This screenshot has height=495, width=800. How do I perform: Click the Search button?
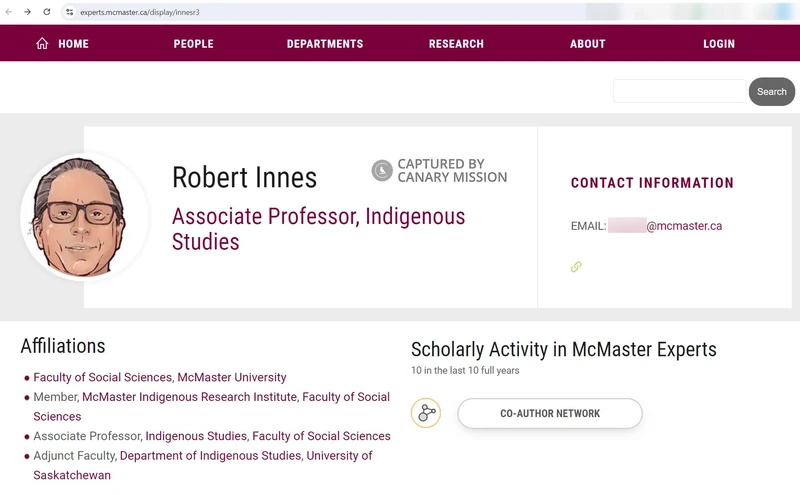tap(771, 91)
